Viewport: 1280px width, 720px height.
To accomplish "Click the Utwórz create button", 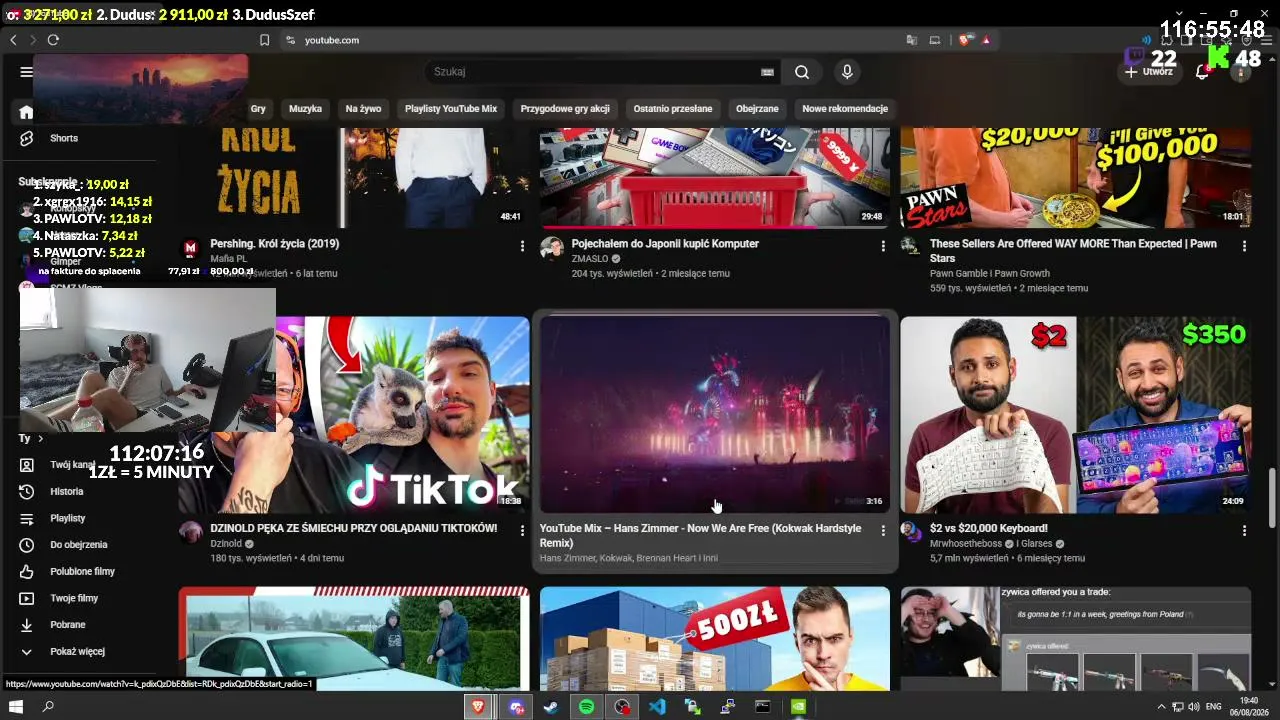I will tap(1148, 72).
